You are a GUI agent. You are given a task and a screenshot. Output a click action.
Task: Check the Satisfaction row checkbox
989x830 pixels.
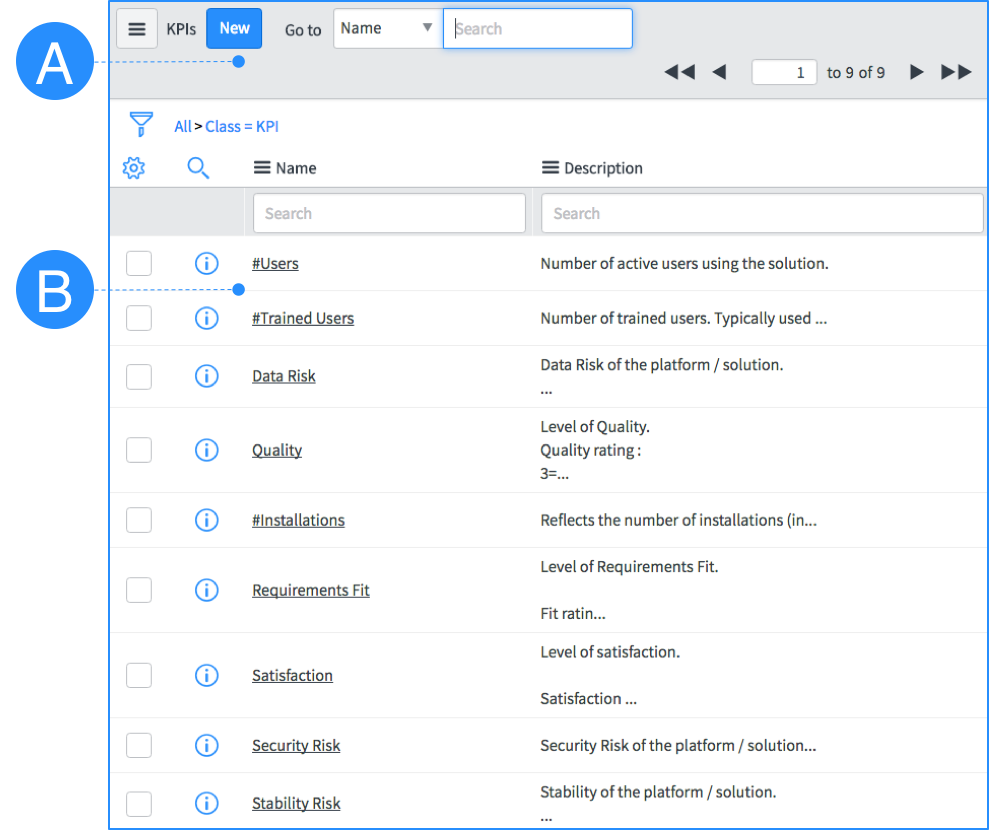[139, 675]
